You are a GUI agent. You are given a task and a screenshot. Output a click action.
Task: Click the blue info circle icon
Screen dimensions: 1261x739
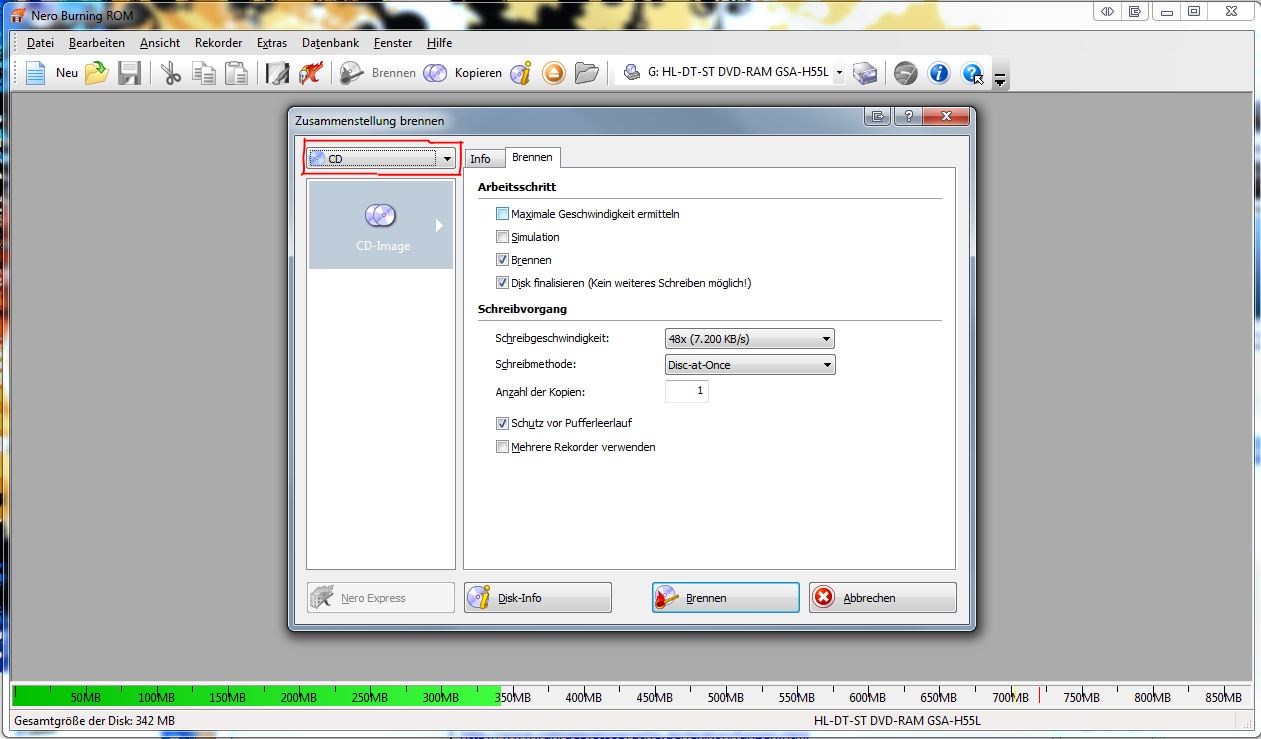click(x=939, y=73)
